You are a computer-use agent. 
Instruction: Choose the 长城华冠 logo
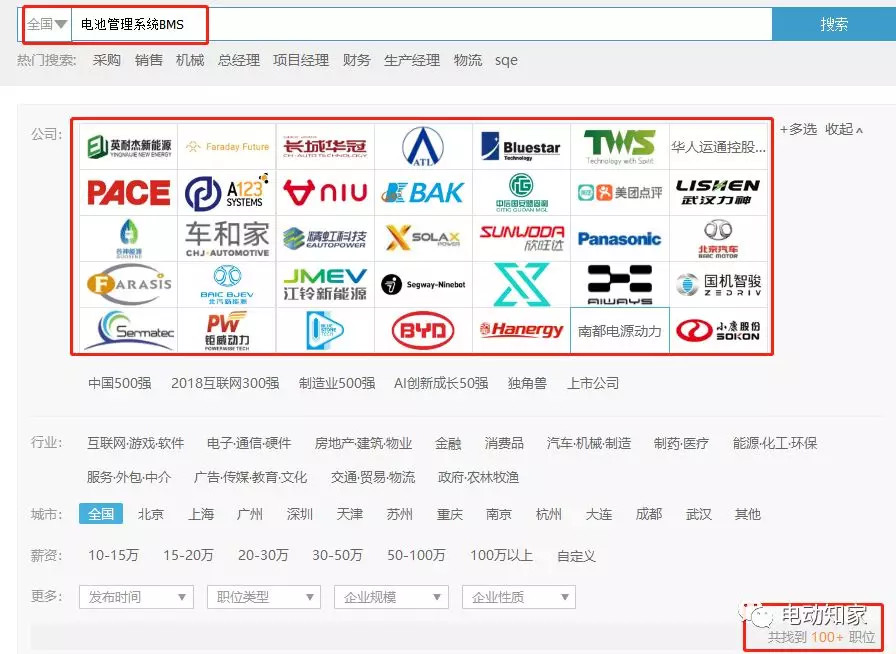click(x=325, y=147)
